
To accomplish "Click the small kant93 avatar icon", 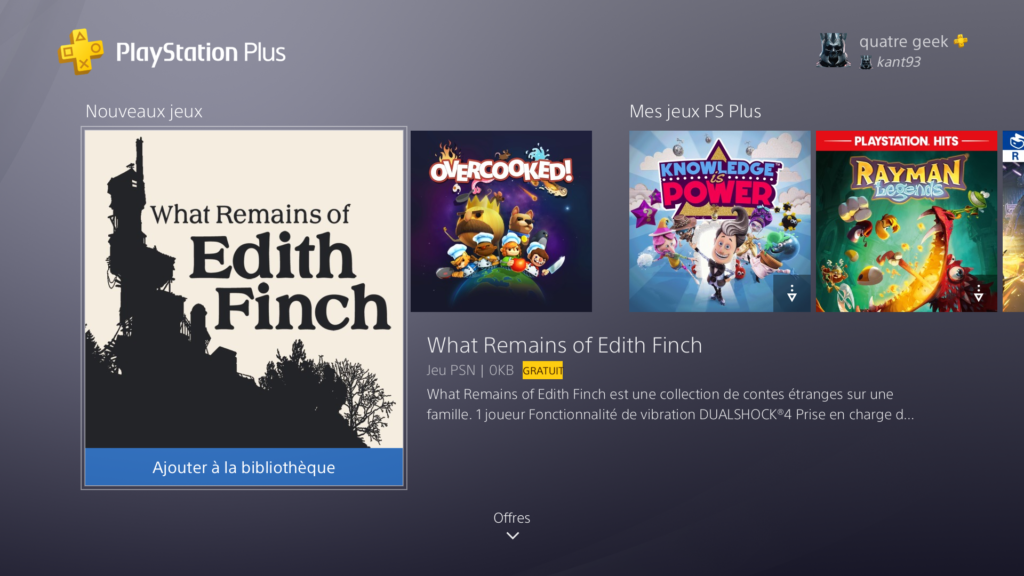I will pyautogui.click(x=866, y=62).
